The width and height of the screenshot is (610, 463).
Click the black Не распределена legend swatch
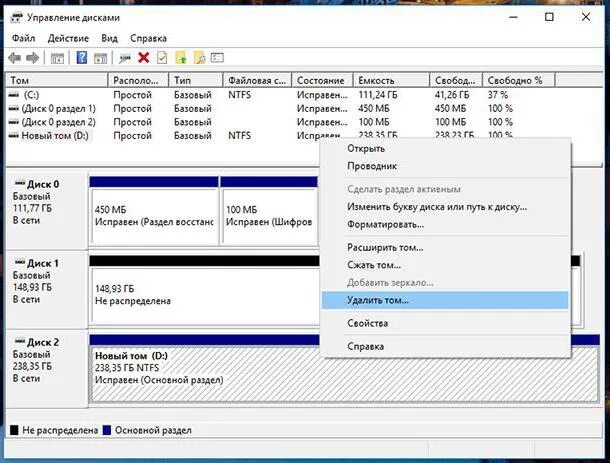point(14,430)
